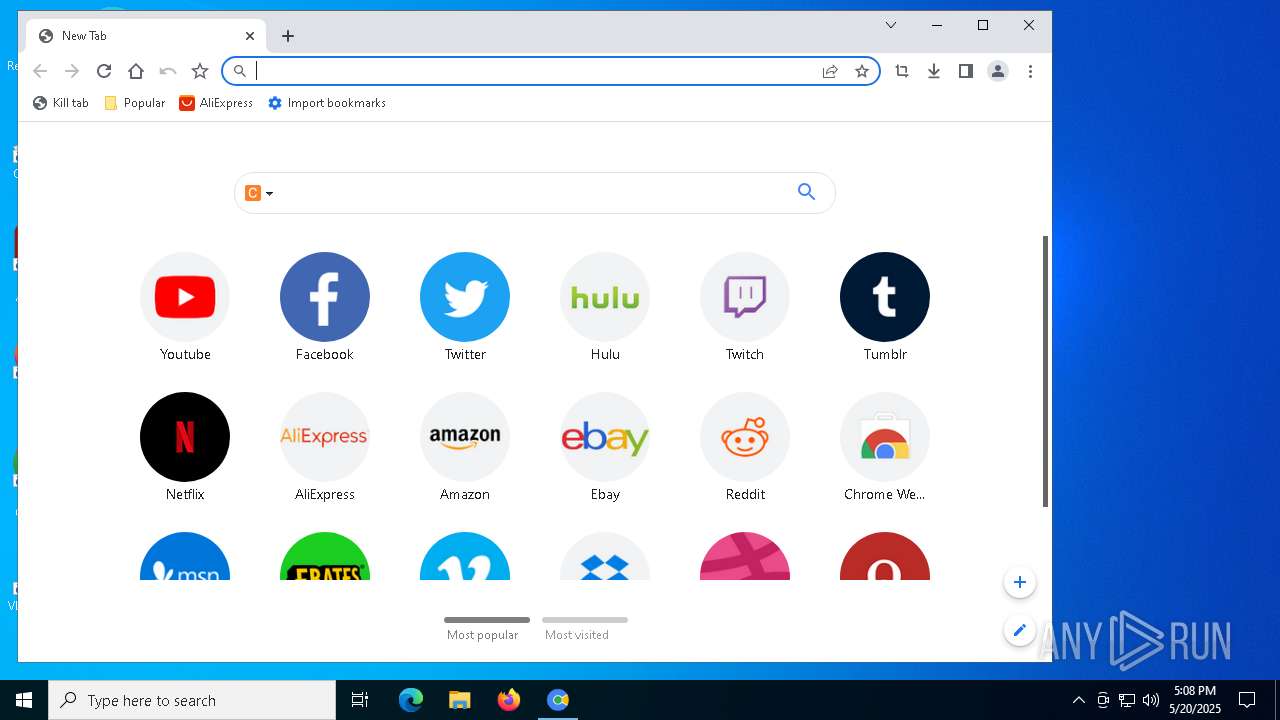The width and height of the screenshot is (1280, 720).
Task: Open the Kill tab bookmark
Action: point(61,103)
